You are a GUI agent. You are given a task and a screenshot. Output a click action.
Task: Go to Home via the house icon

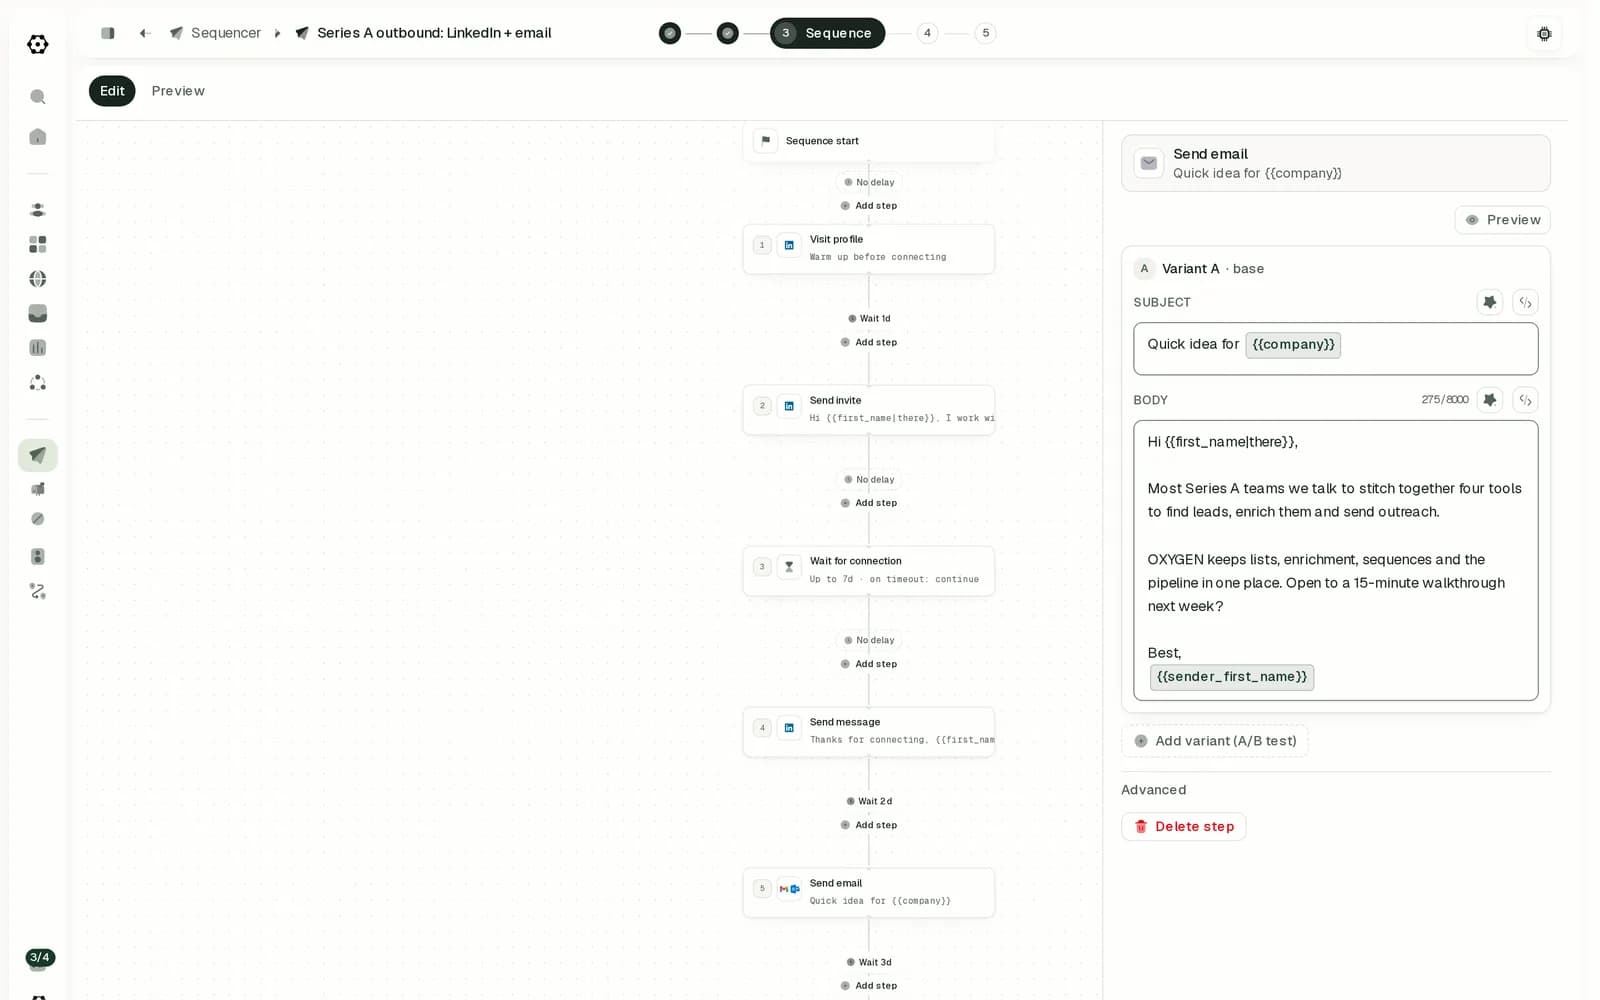(x=38, y=137)
